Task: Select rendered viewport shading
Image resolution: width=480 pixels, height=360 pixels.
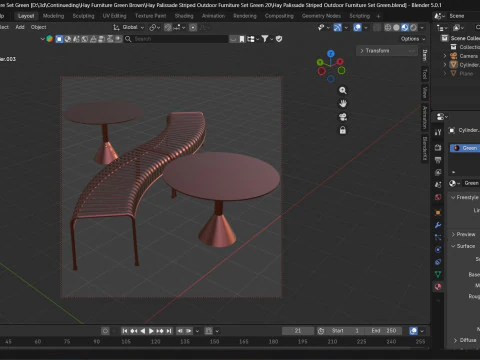Action: [413, 27]
